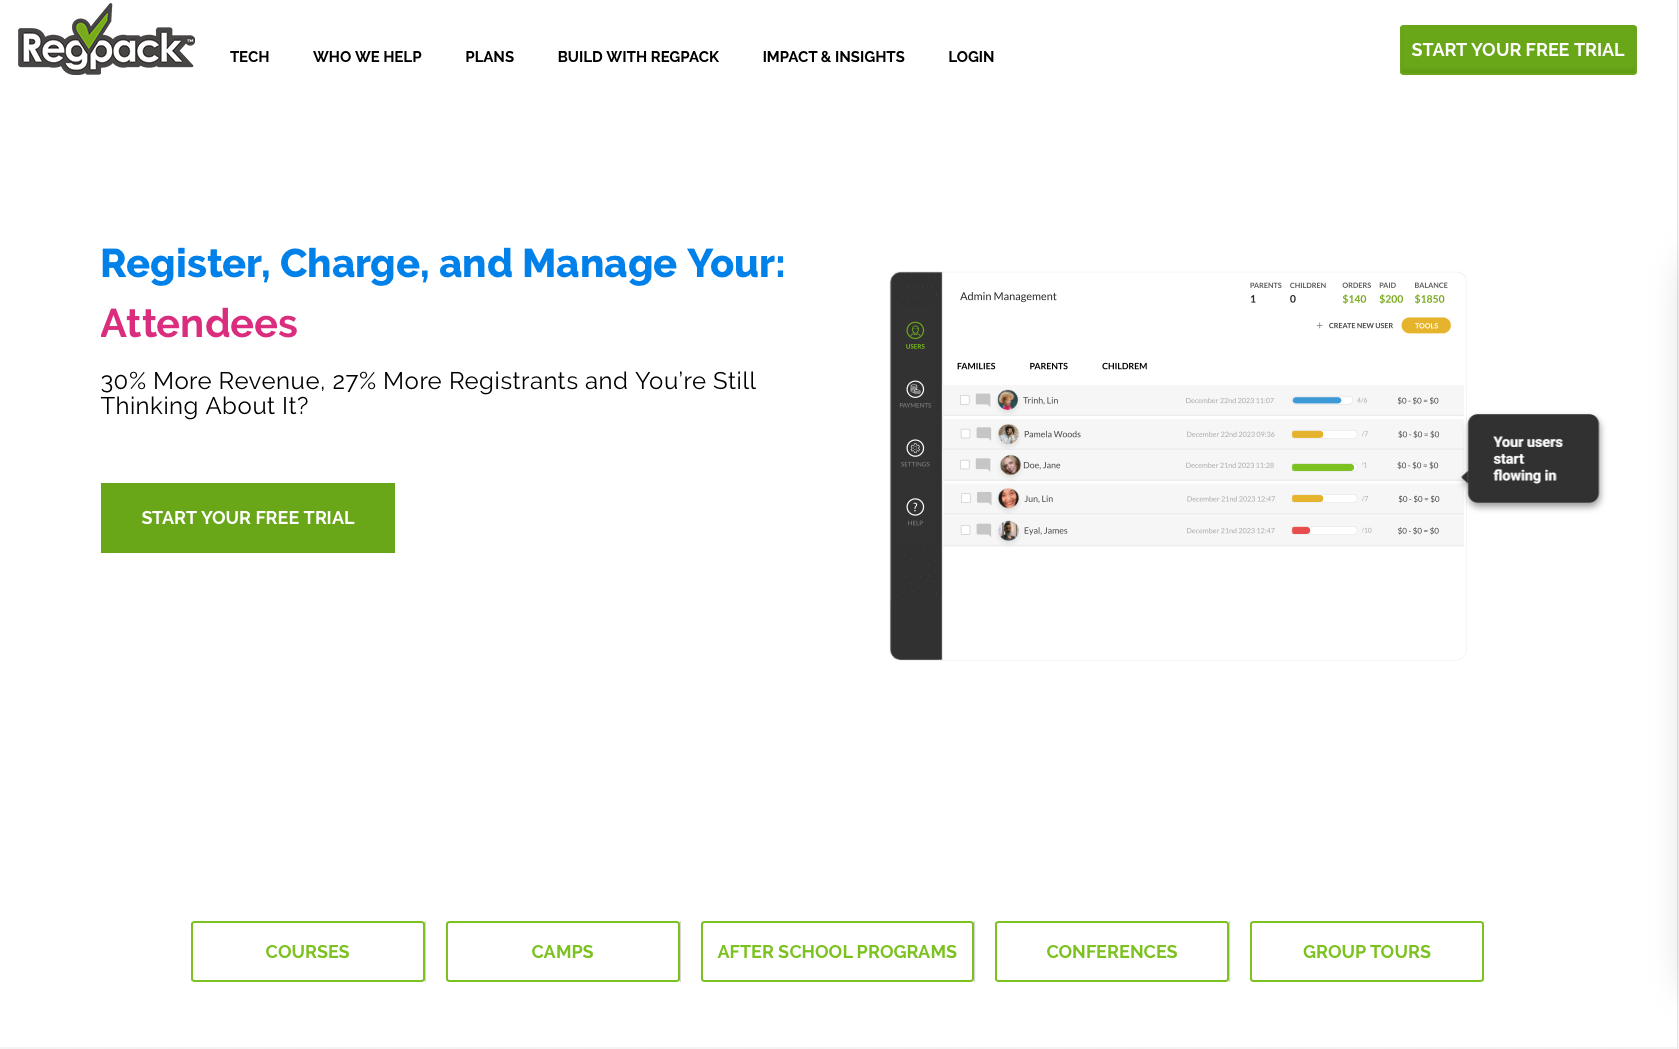Open the PLANS menu item
1679x1049 pixels.
click(489, 57)
